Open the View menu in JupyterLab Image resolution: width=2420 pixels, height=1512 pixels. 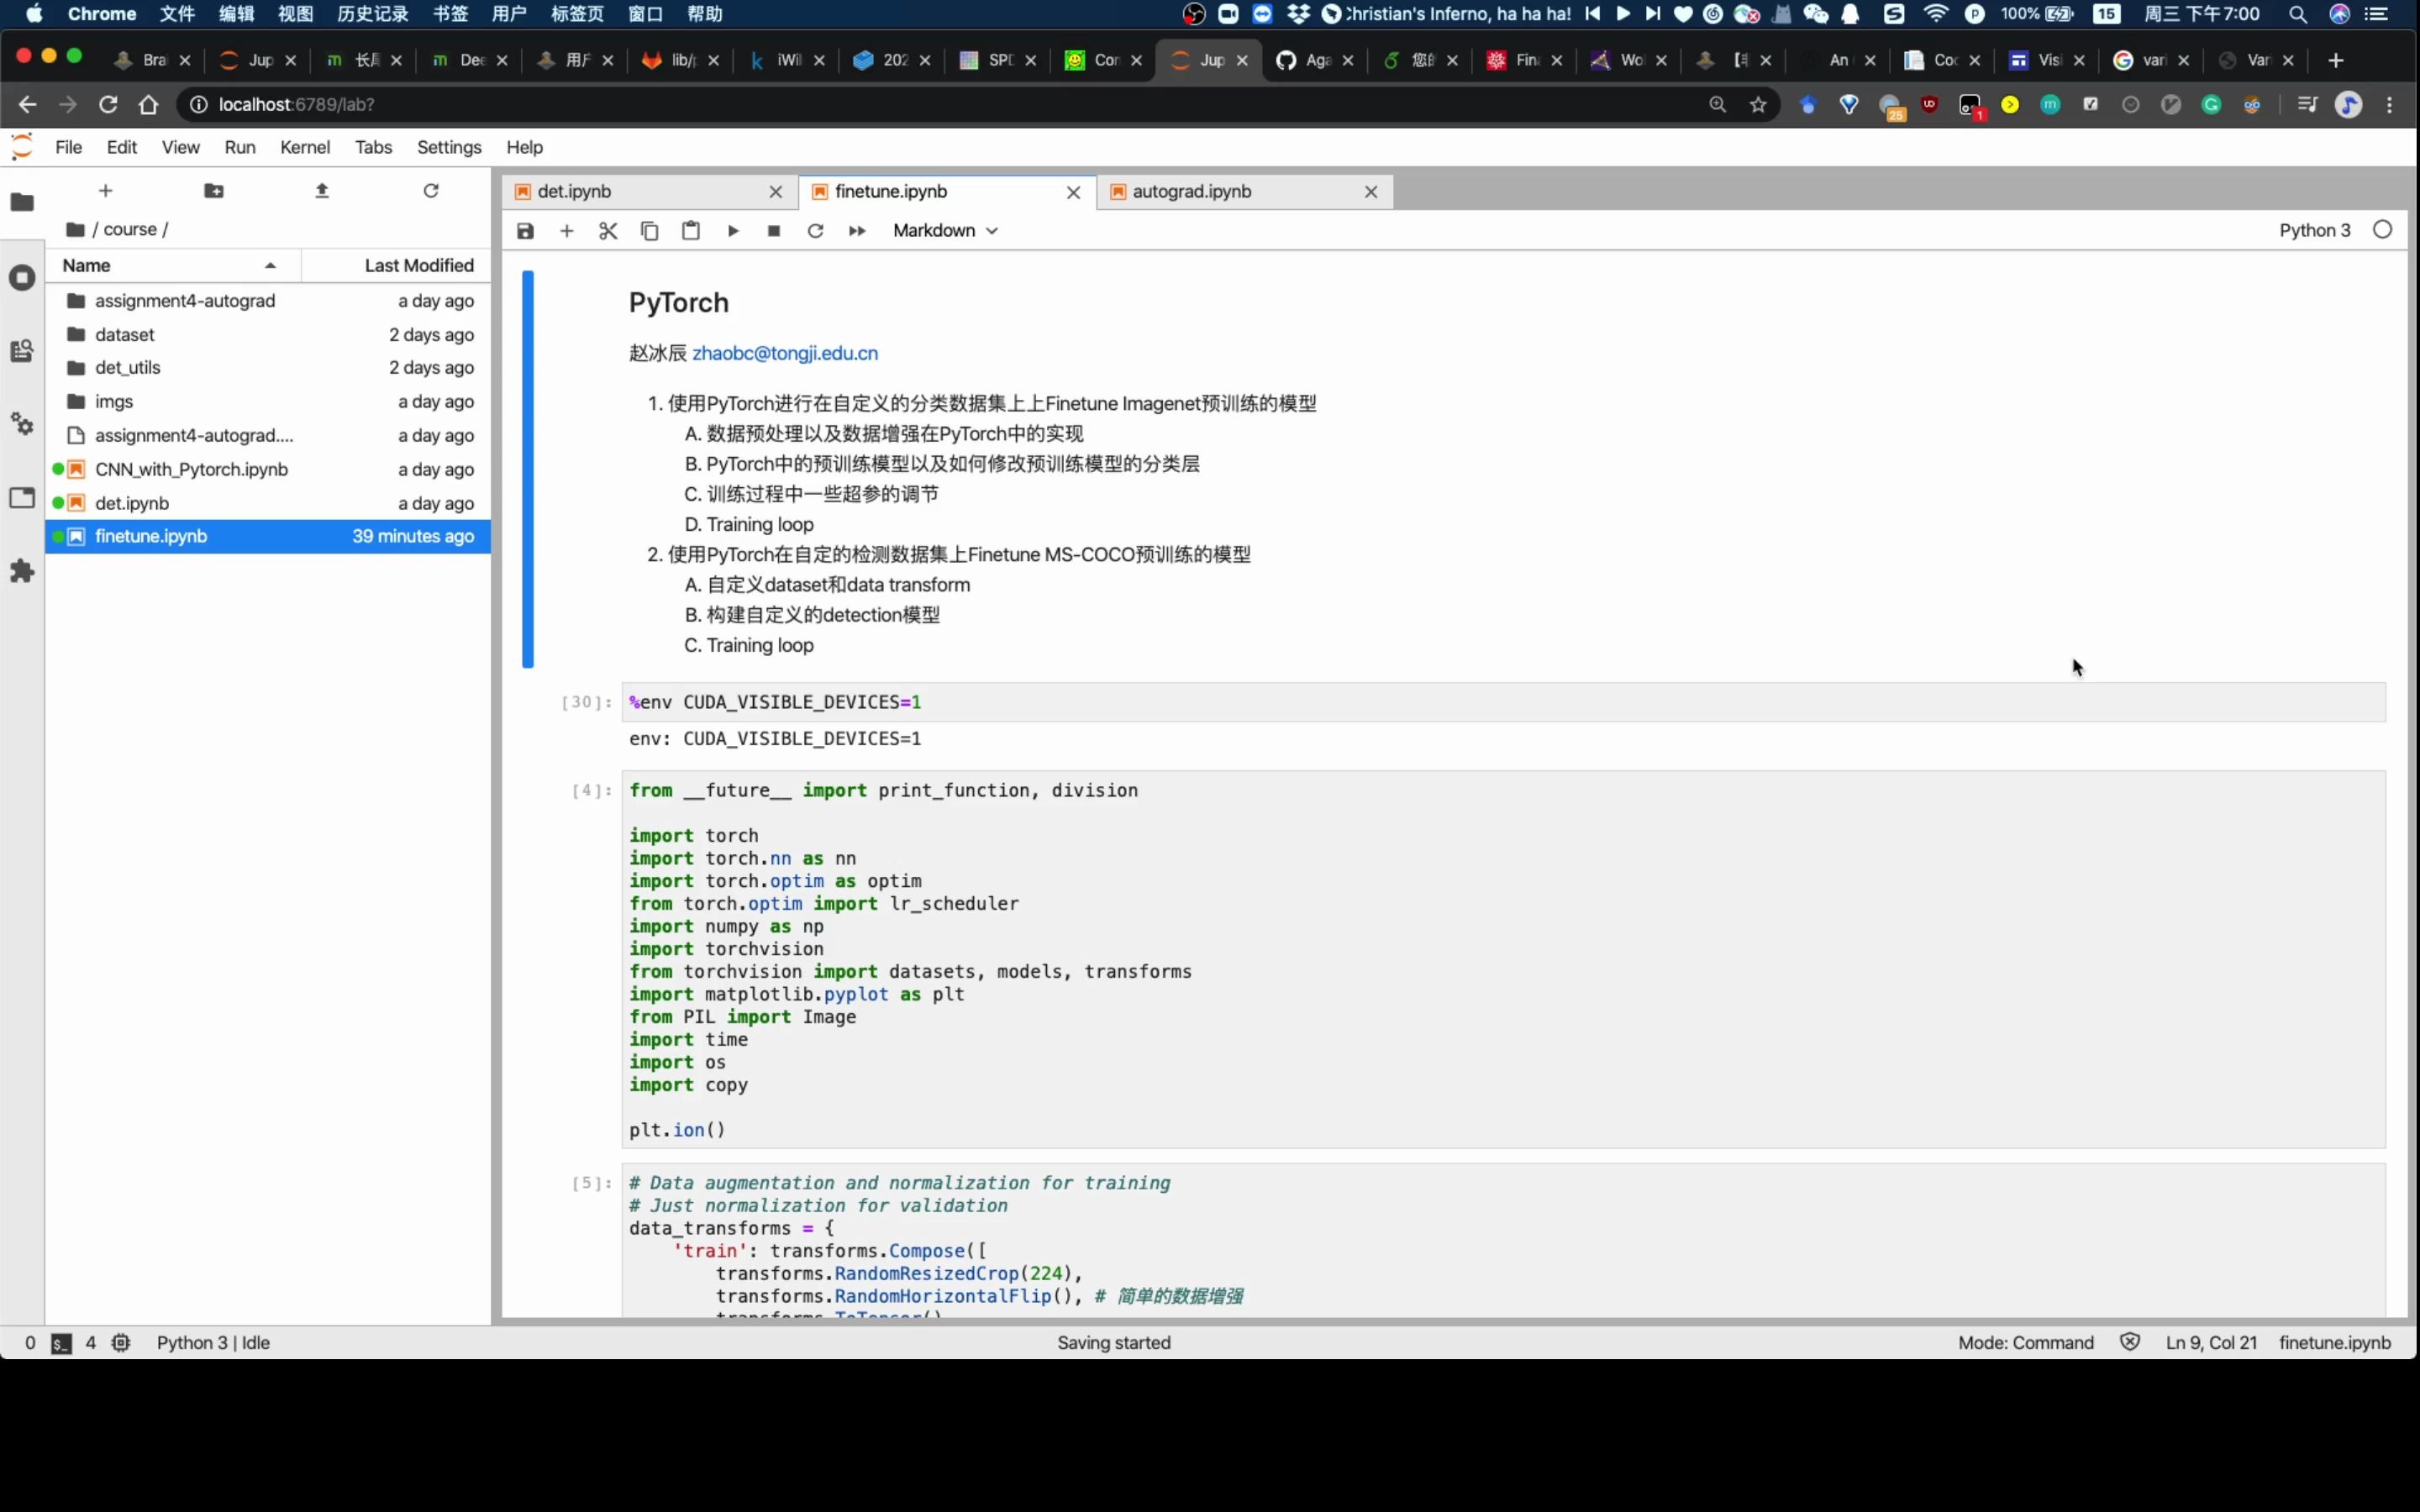point(181,147)
